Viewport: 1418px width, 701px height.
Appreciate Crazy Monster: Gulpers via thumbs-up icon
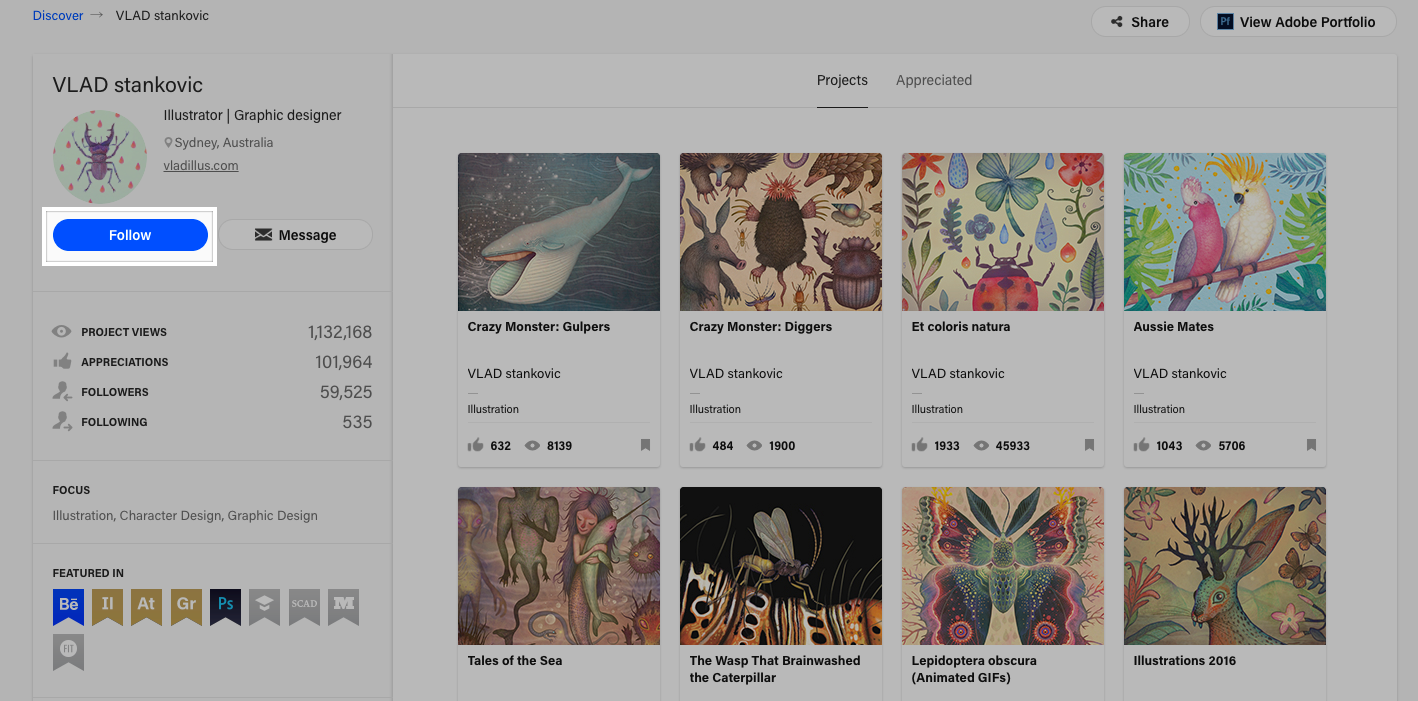[475, 445]
